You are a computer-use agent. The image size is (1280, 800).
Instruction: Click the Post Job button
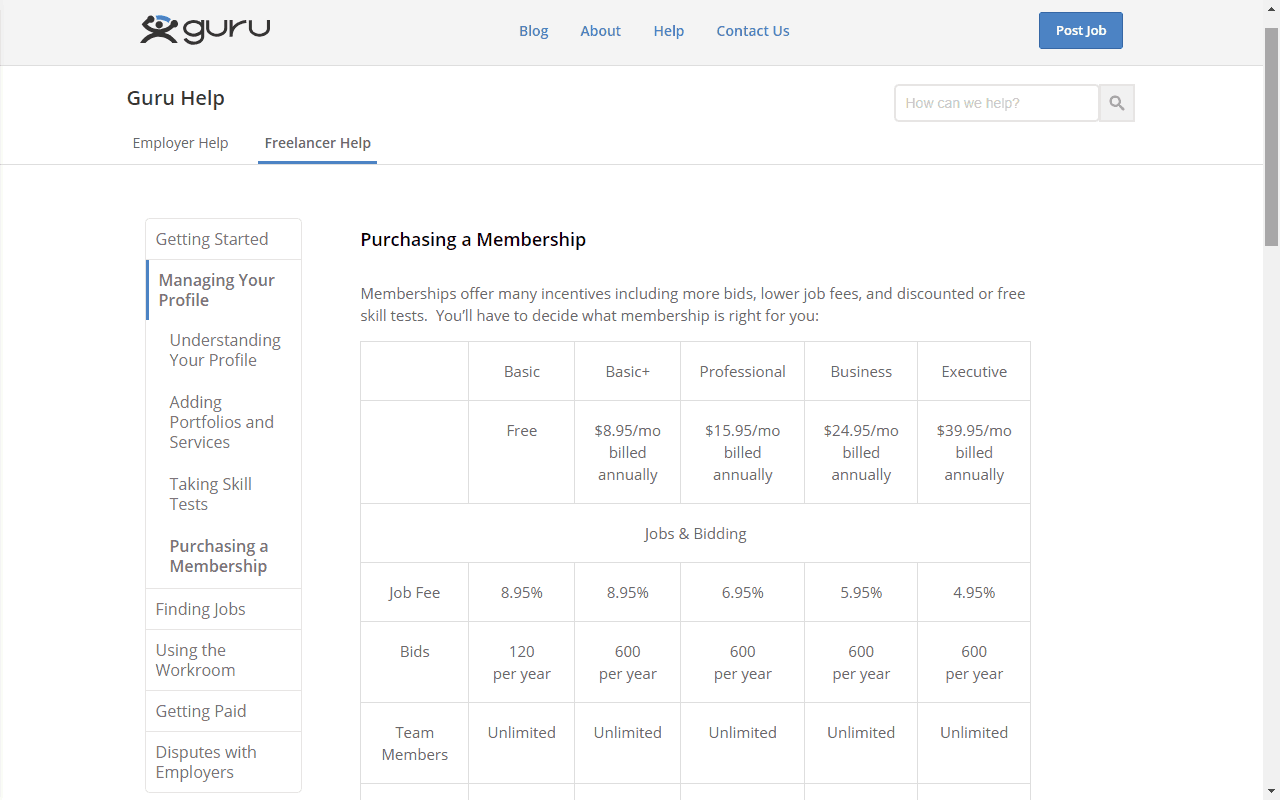1081,30
